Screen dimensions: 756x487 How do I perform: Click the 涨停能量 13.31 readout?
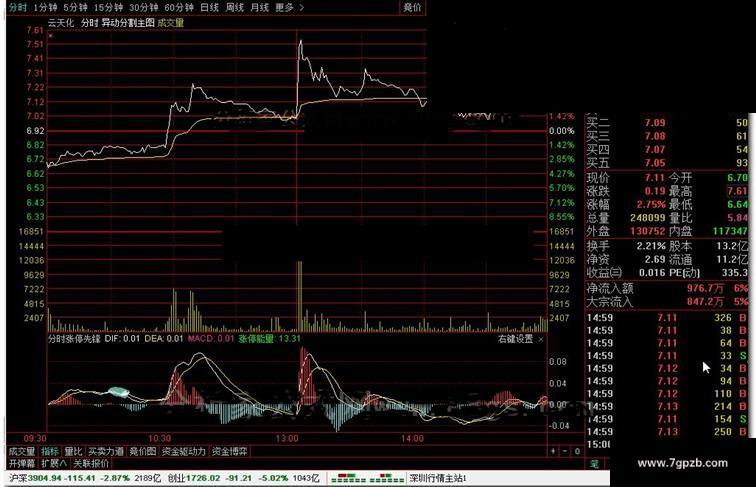270,338
